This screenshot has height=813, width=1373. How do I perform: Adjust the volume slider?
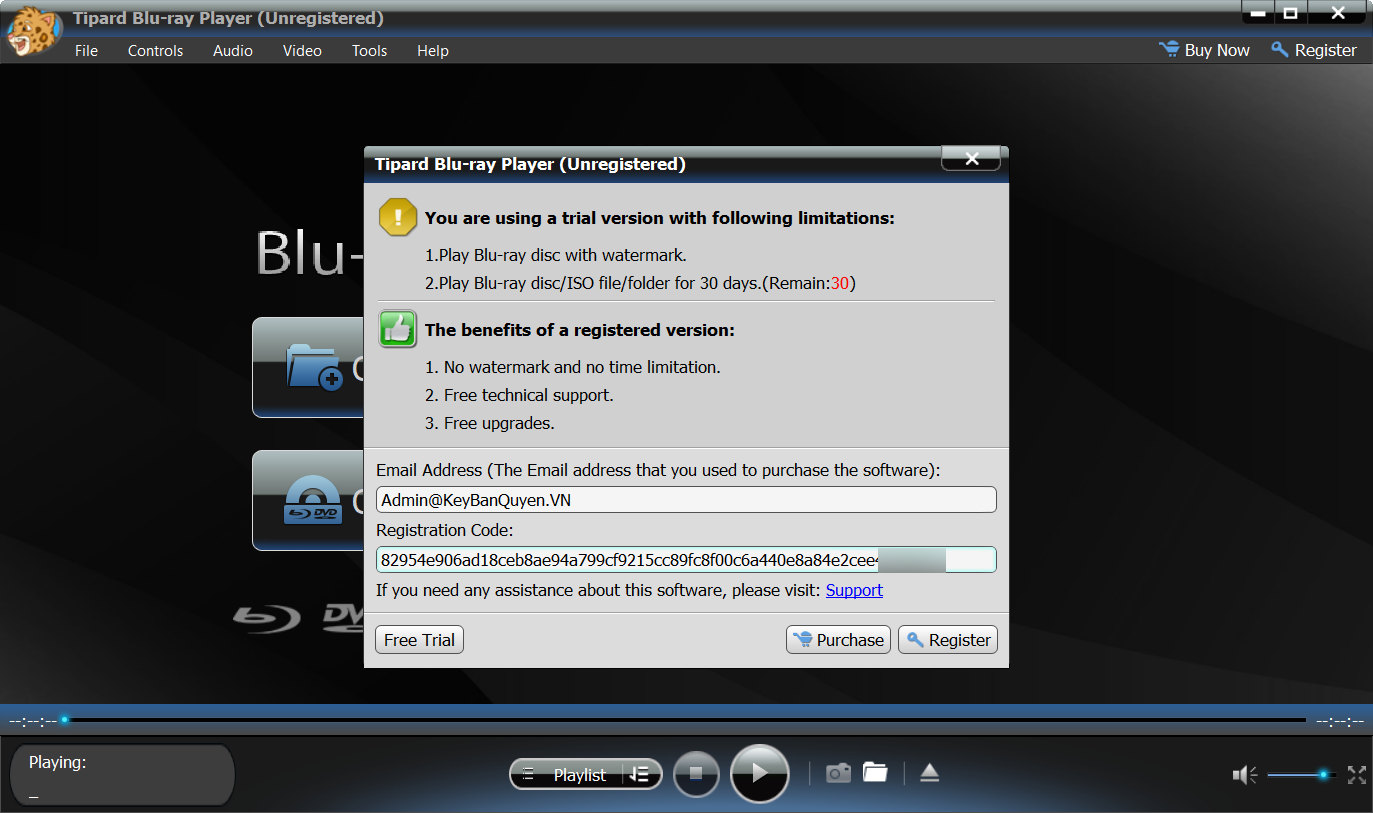point(1302,774)
